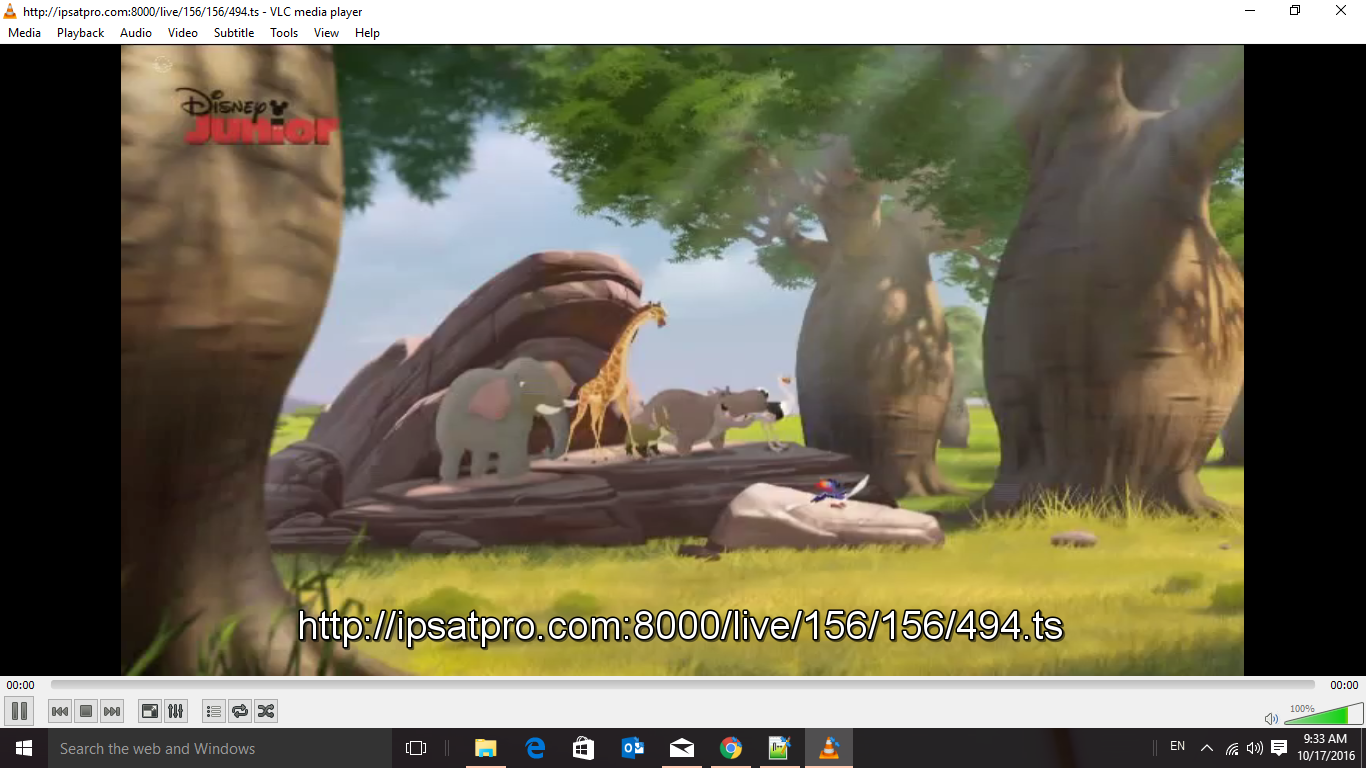Skip to next media in playlist
This screenshot has width=1366, height=768.
click(112, 711)
